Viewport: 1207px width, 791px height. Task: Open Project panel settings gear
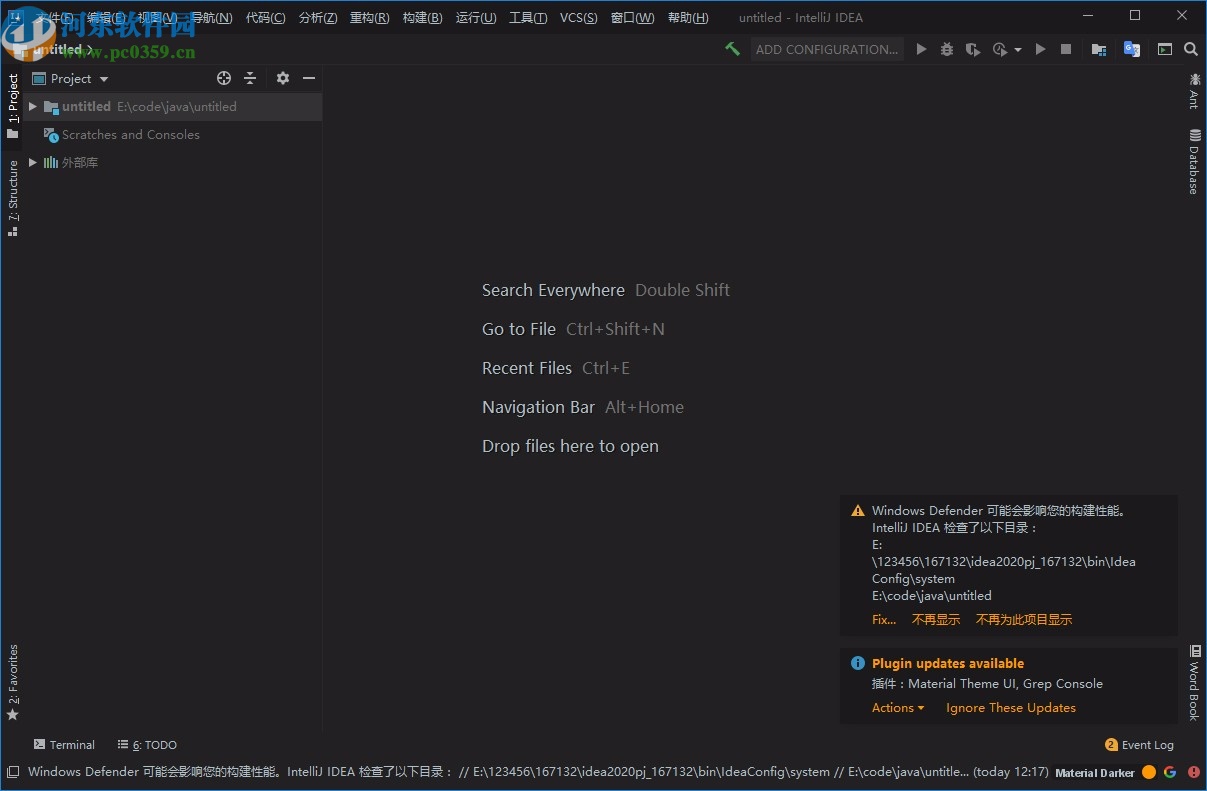(x=282, y=78)
